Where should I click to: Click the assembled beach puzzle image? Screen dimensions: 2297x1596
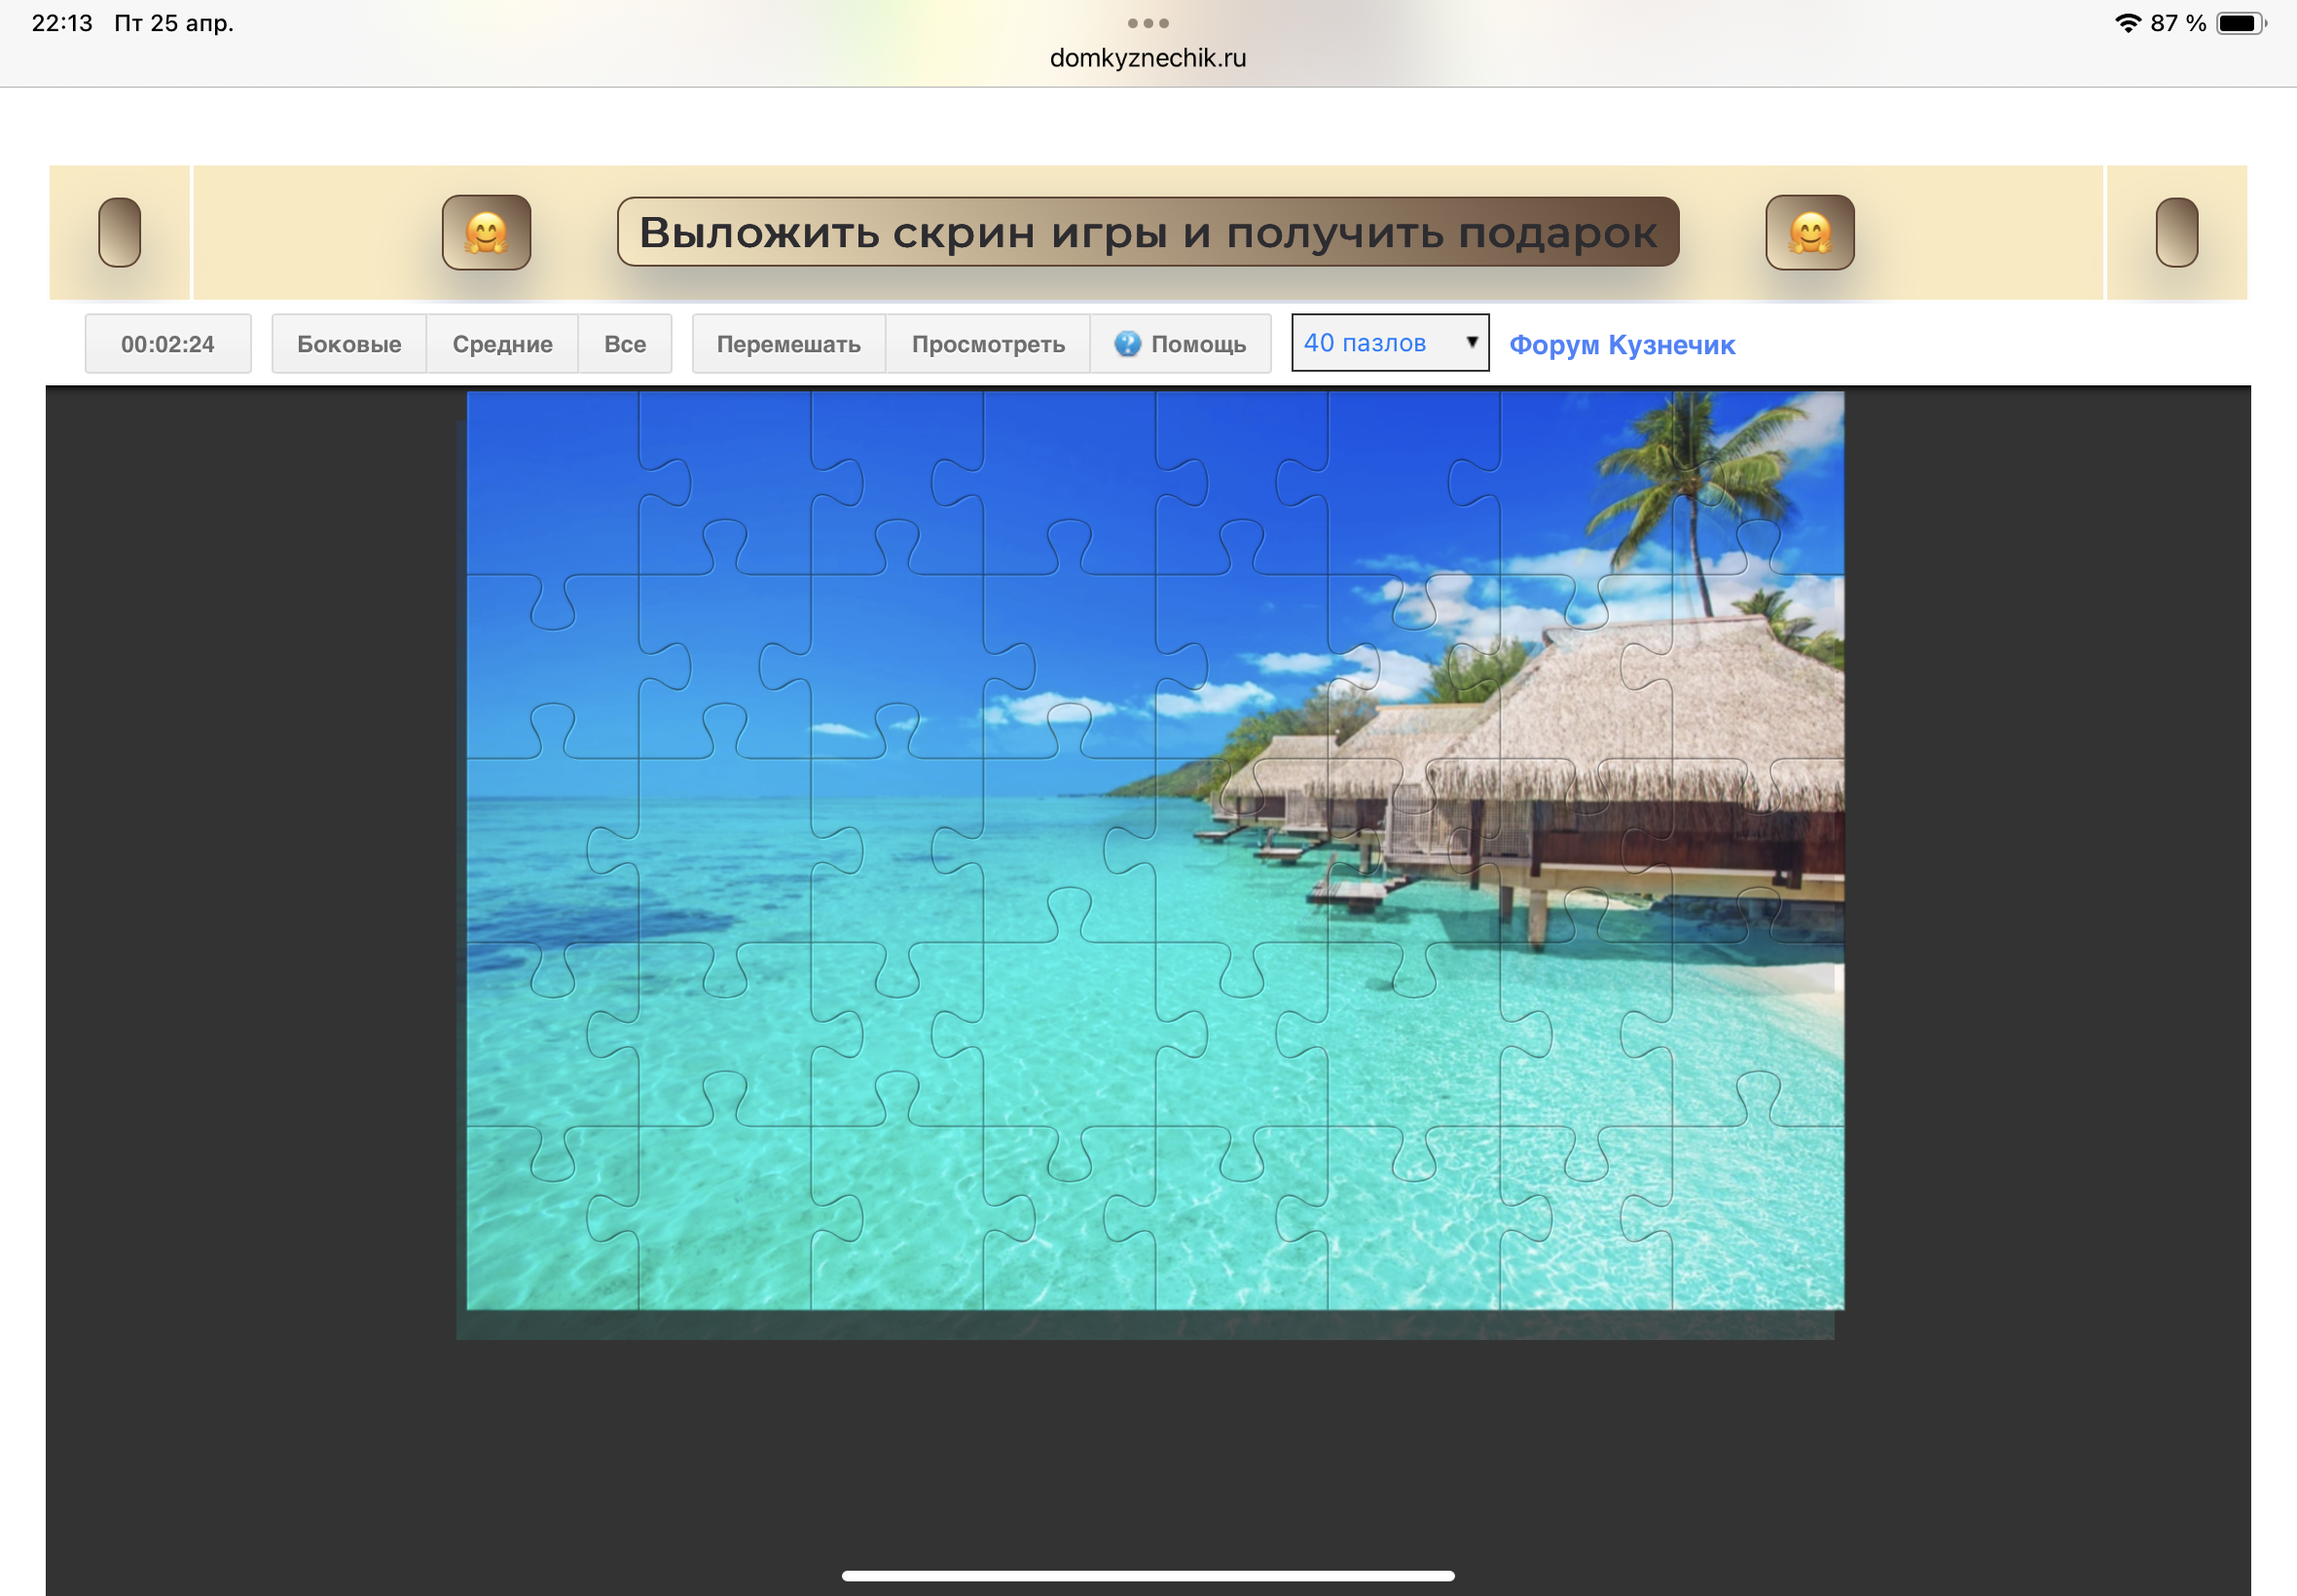tap(1155, 850)
